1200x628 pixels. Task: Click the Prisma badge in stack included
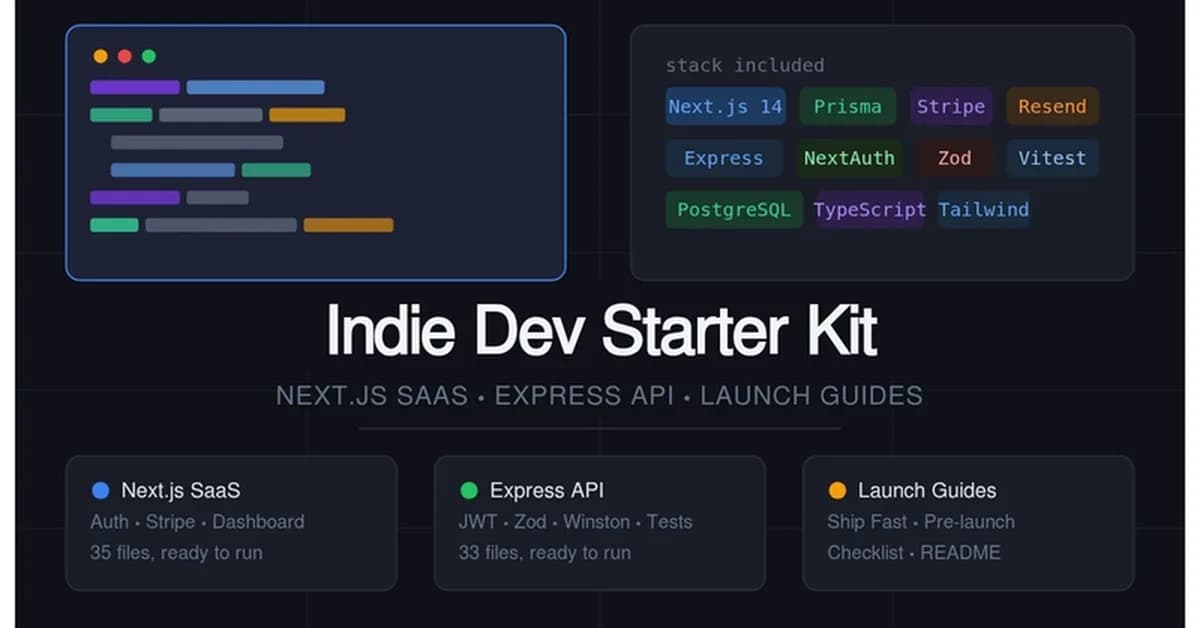click(848, 107)
